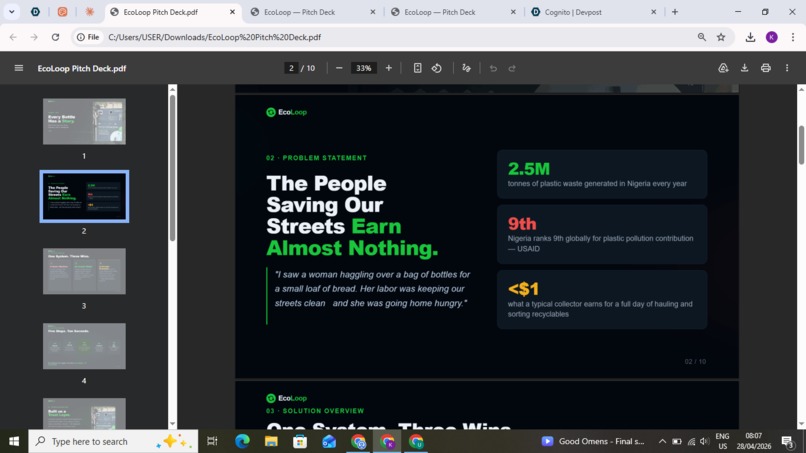Select the draw annotation tool
The height and width of the screenshot is (453, 806).
(466, 68)
